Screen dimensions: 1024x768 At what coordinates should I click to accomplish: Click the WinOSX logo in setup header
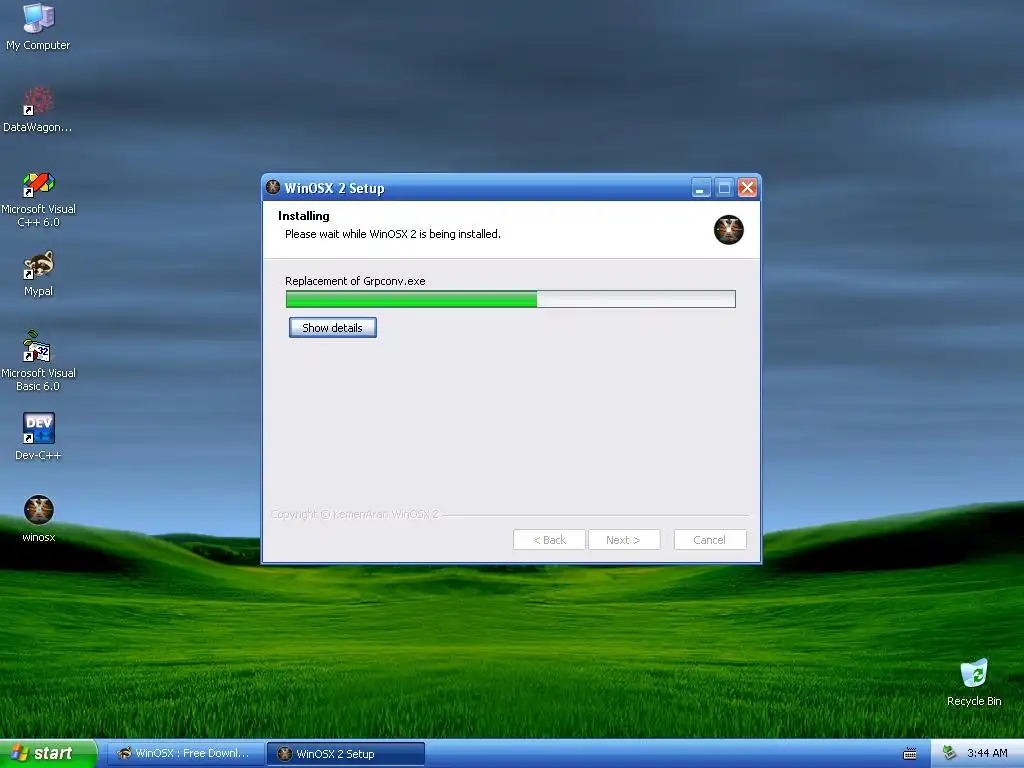pos(728,230)
